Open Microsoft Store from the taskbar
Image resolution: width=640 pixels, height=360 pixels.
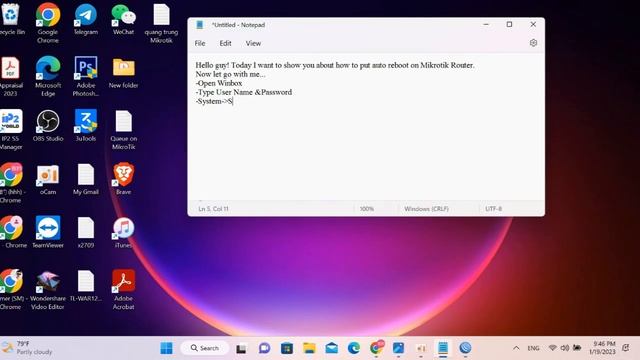pos(287,348)
